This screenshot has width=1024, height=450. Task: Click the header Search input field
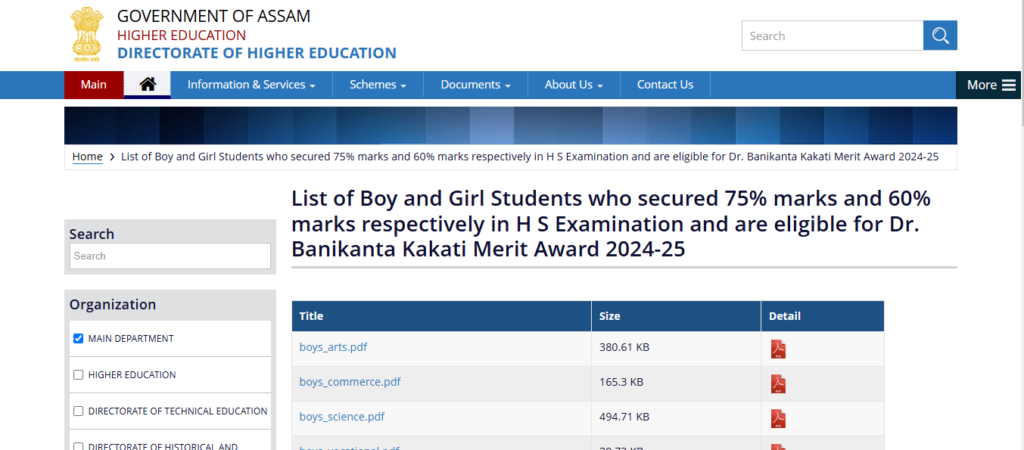coord(832,35)
